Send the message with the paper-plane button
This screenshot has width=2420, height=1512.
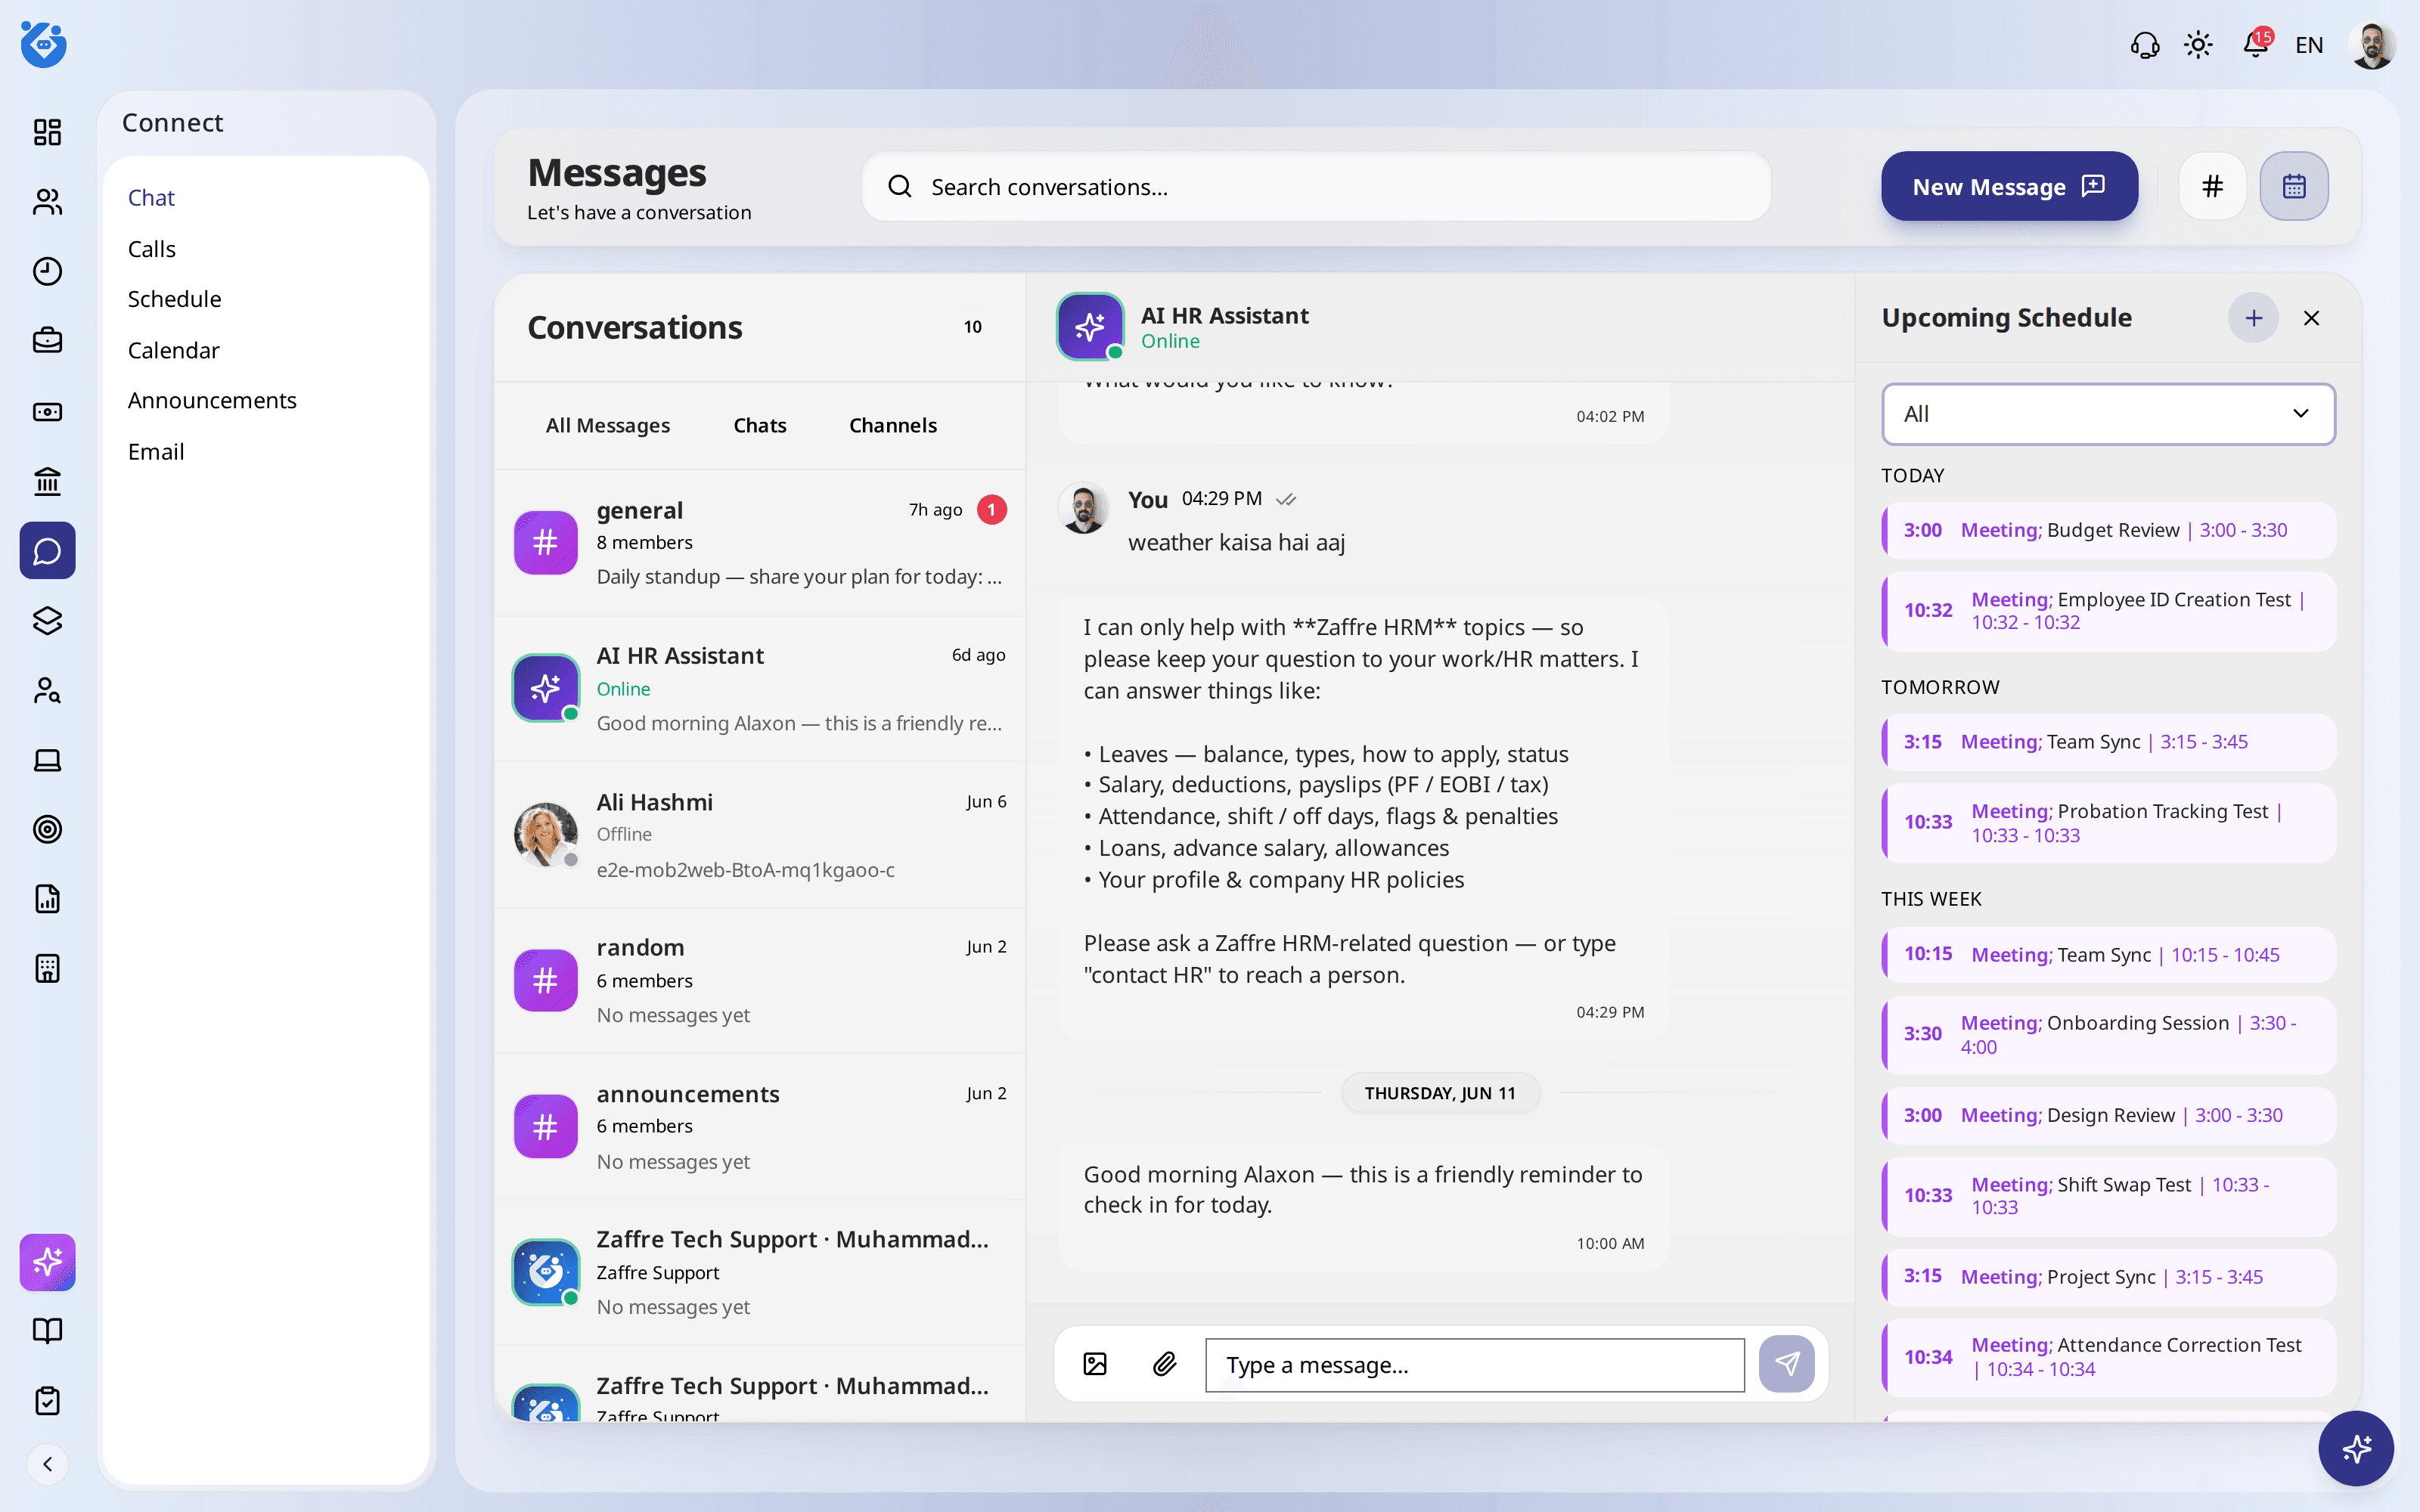point(1787,1364)
